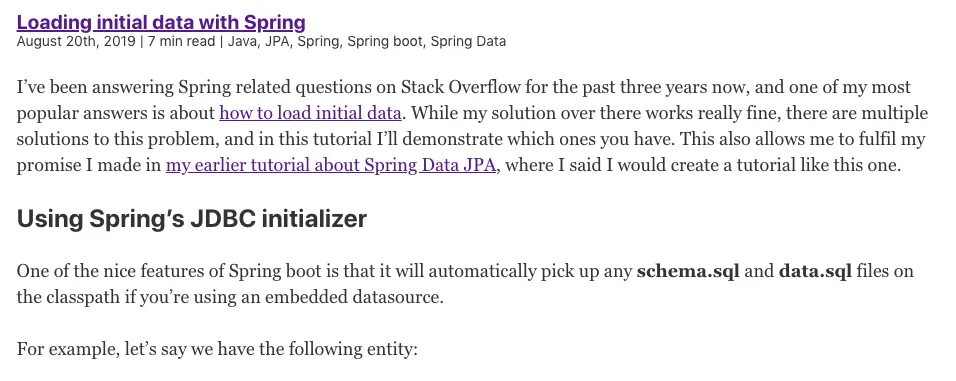The height and width of the screenshot is (381, 956).
Task: Open the 'Loading initial data with Spring' title link
Action: pos(161,23)
